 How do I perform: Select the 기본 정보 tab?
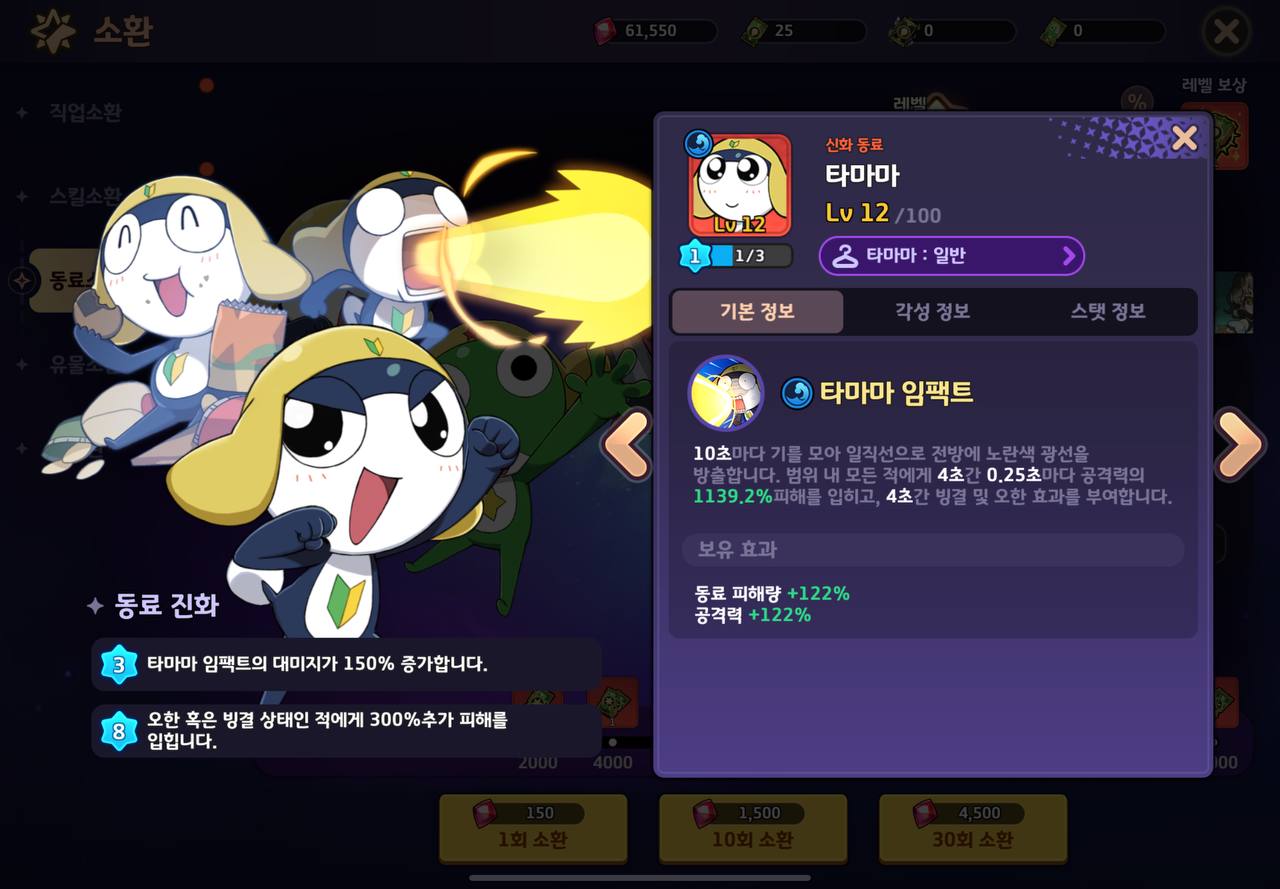(757, 311)
